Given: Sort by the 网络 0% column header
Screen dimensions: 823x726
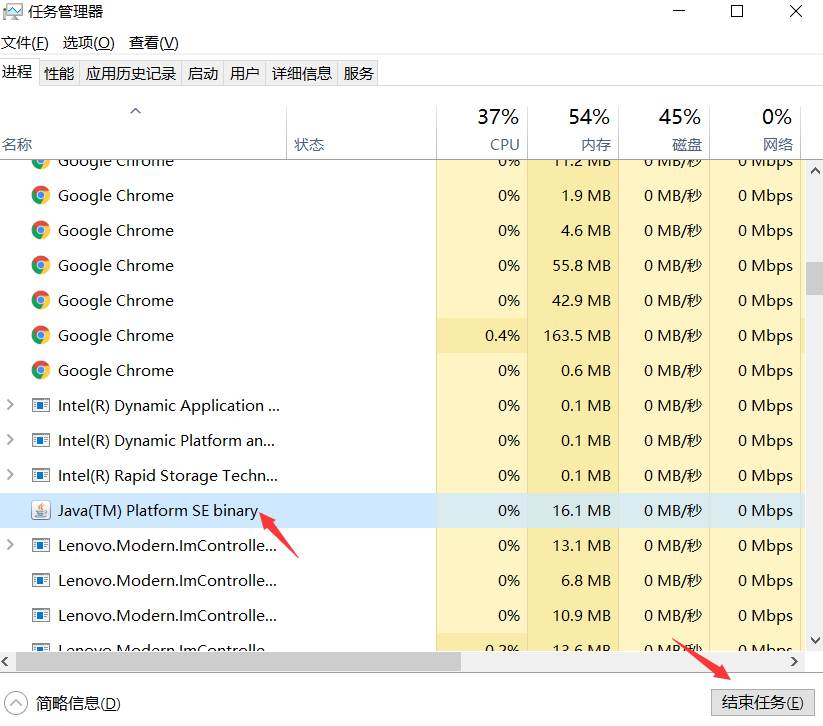Looking at the screenshot, I should (755, 133).
